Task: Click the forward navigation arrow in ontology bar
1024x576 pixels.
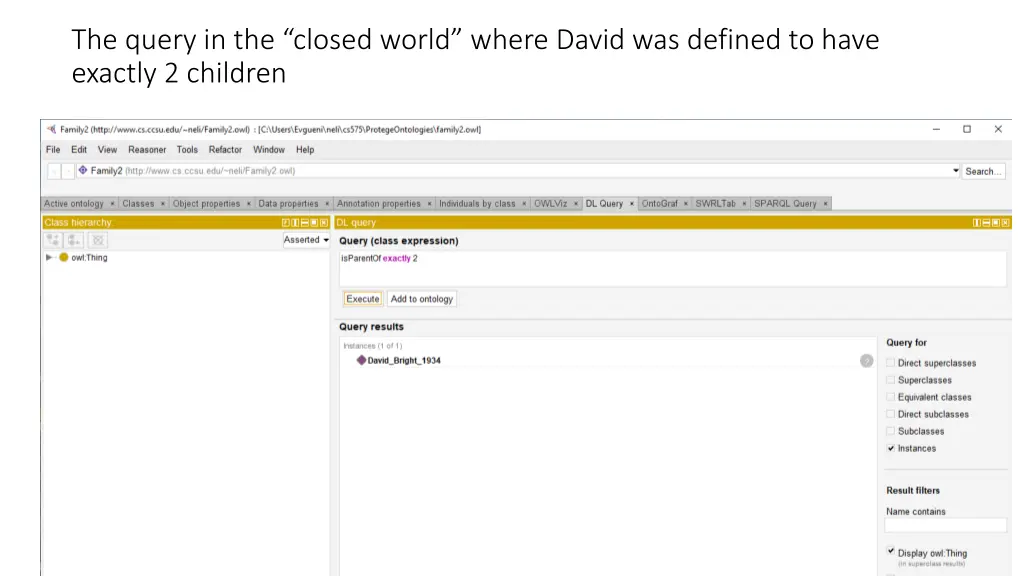Action: (67, 171)
